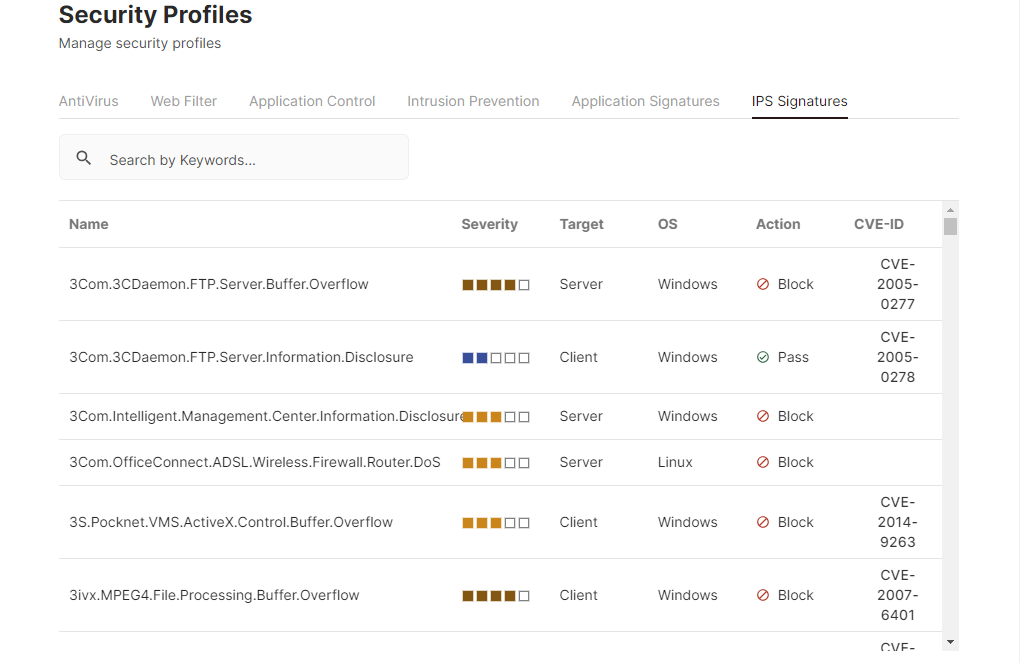Image resolution: width=1020 pixels, height=663 pixels.
Task: Click the severity squares on the Buffer Overflow row
Action: click(x=496, y=284)
